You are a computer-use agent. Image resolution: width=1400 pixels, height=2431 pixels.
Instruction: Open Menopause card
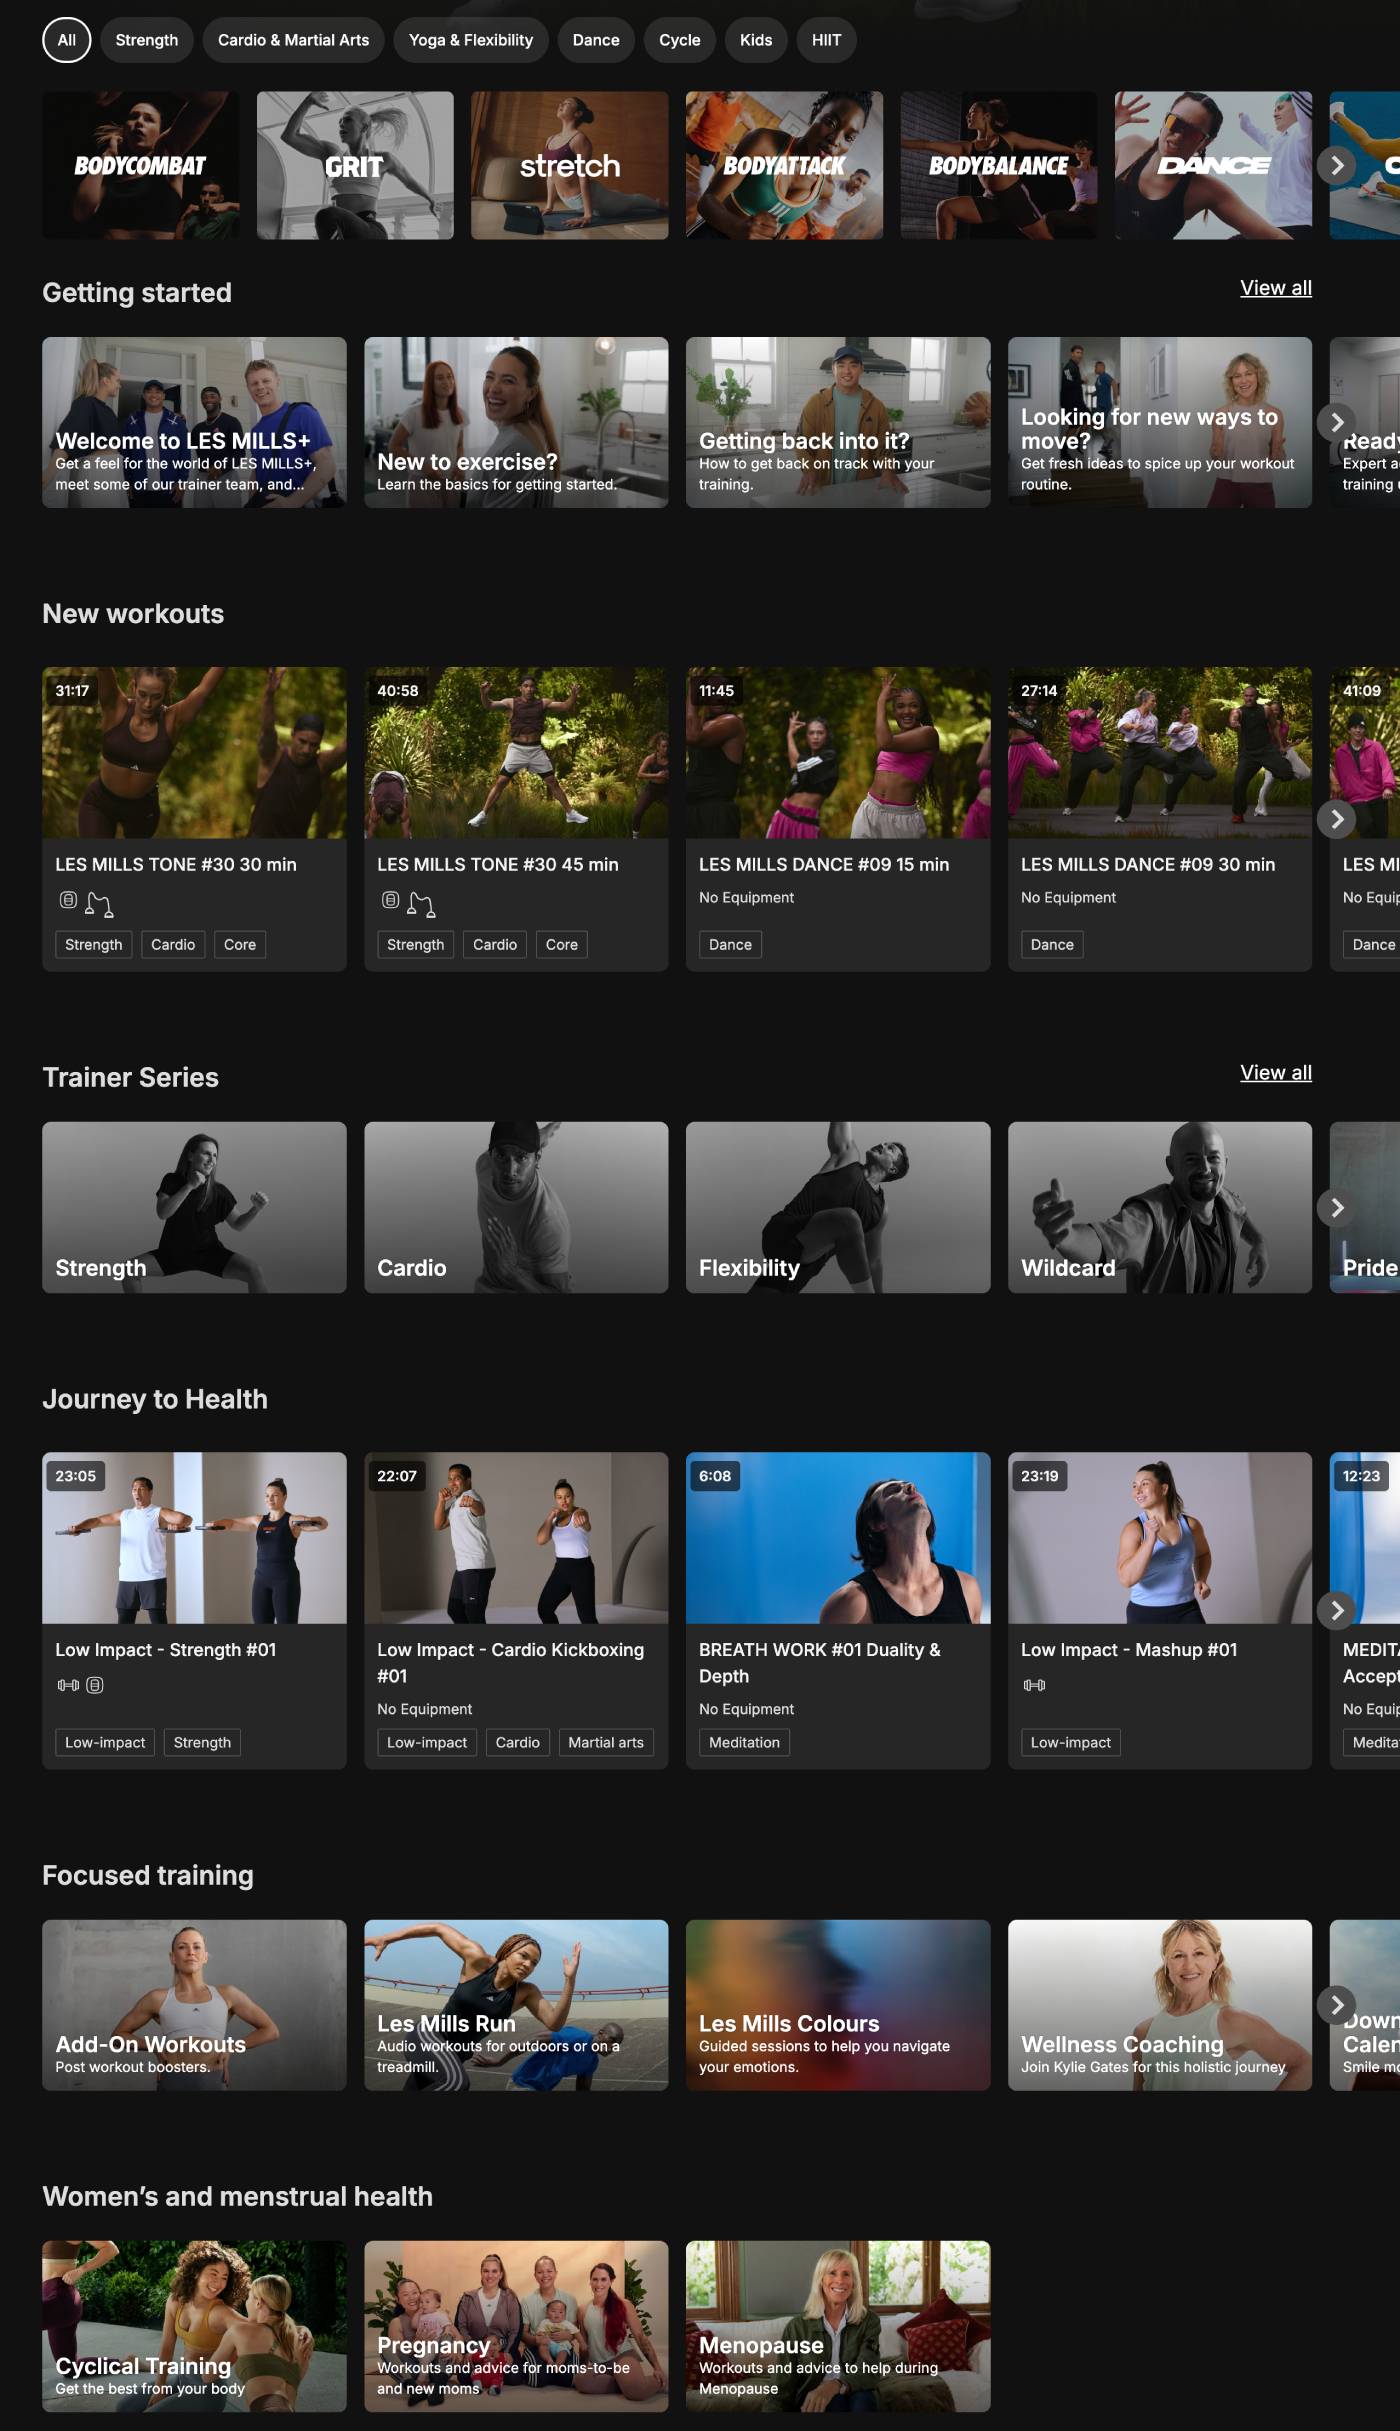(x=838, y=2326)
